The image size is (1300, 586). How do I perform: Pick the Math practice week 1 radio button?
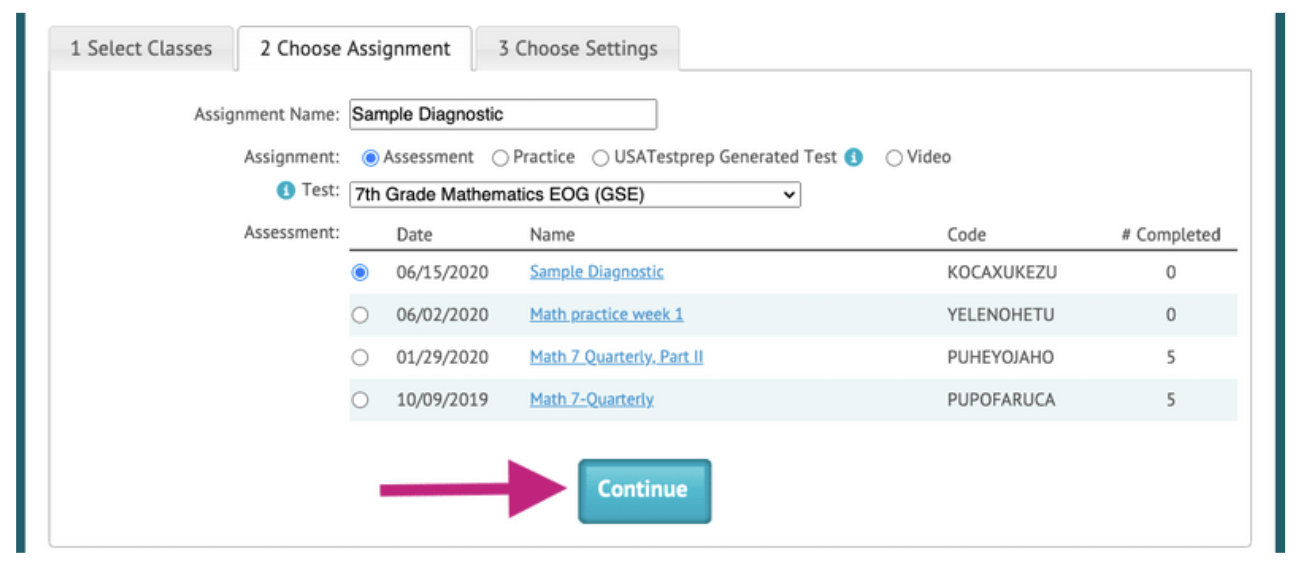tap(360, 315)
